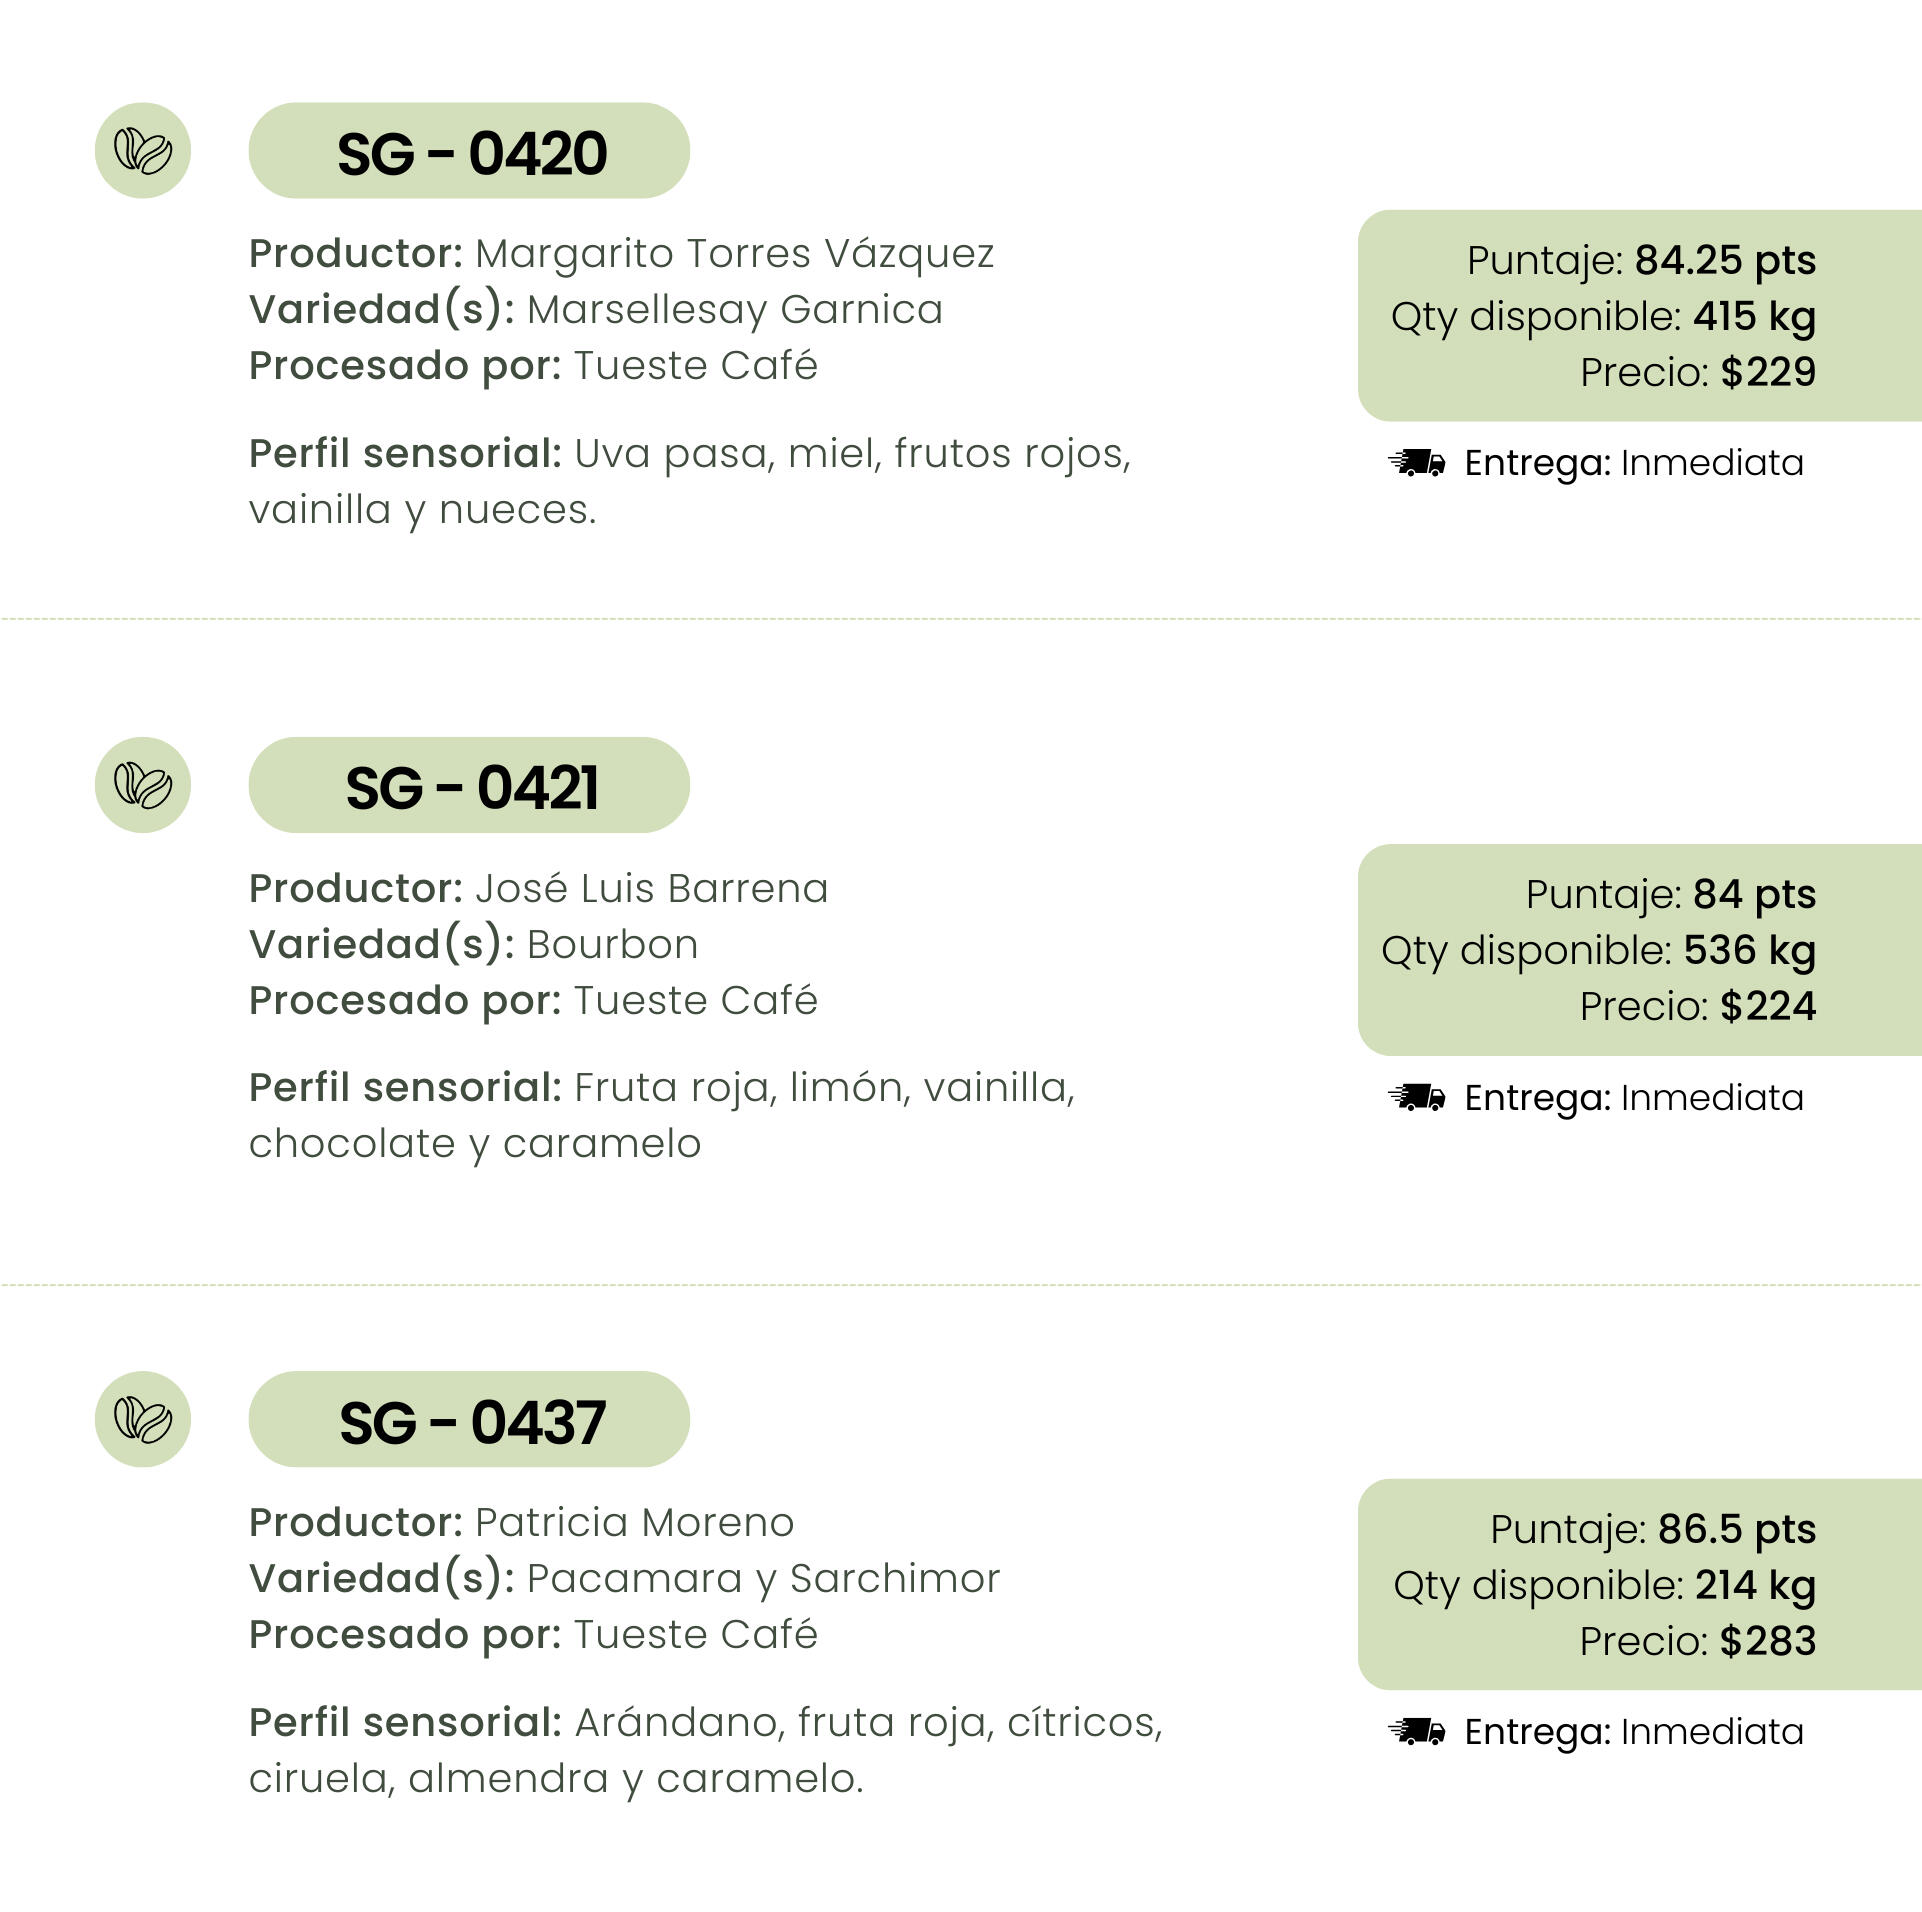Screen dimensions: 1922x1912
Task: Click the coffee bean icon beside SG - 0420
Action: coord(143,151)
